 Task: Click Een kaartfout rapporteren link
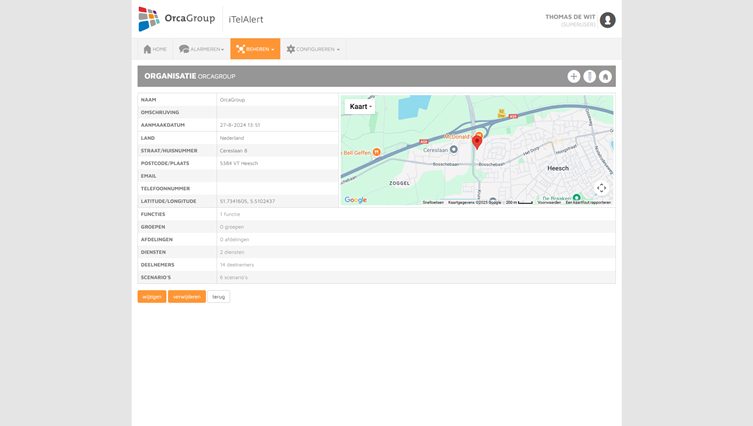coord(588,203)
